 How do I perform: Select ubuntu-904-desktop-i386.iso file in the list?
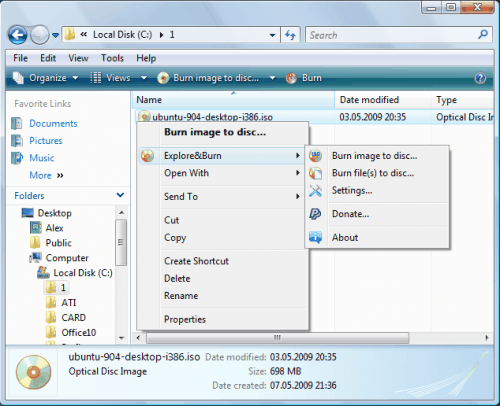[212, 117]
